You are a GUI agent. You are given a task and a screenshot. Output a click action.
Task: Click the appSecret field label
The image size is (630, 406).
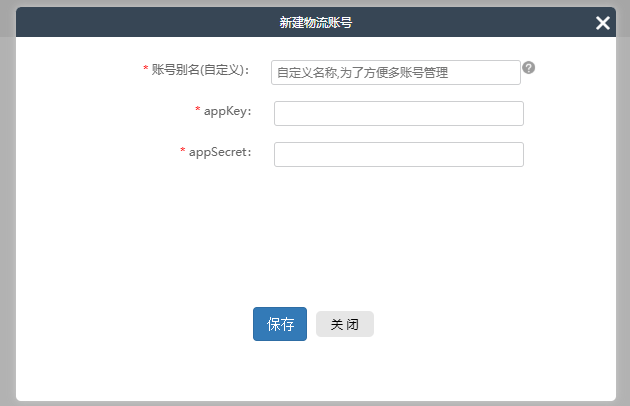click(x=219, y=152)
